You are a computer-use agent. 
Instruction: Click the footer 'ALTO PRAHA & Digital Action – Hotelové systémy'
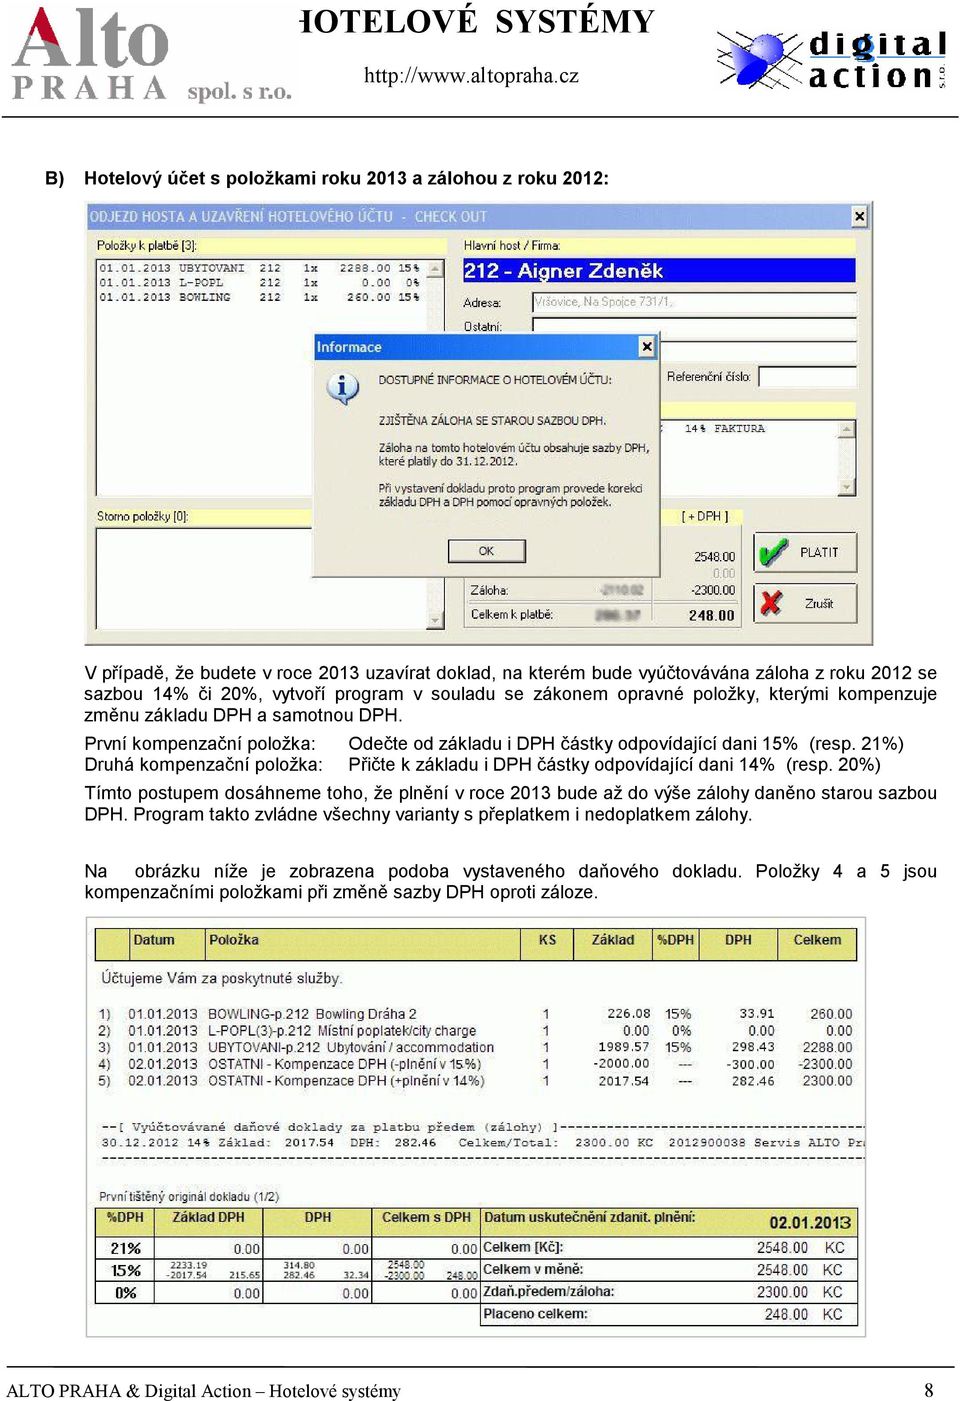pos(203,1391)
